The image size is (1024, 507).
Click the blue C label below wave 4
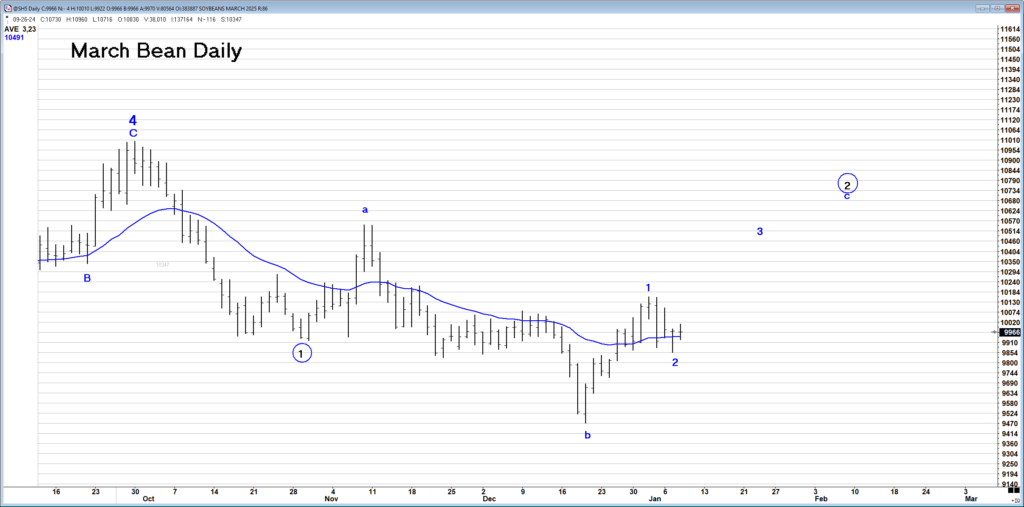coord(133,133)
